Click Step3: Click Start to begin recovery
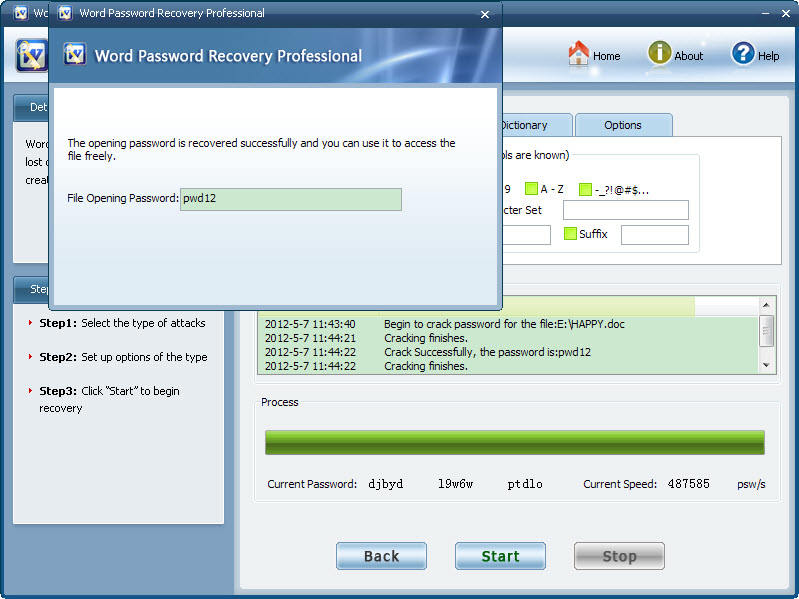Viewport: 799px width, 599px height. point(110,399)
